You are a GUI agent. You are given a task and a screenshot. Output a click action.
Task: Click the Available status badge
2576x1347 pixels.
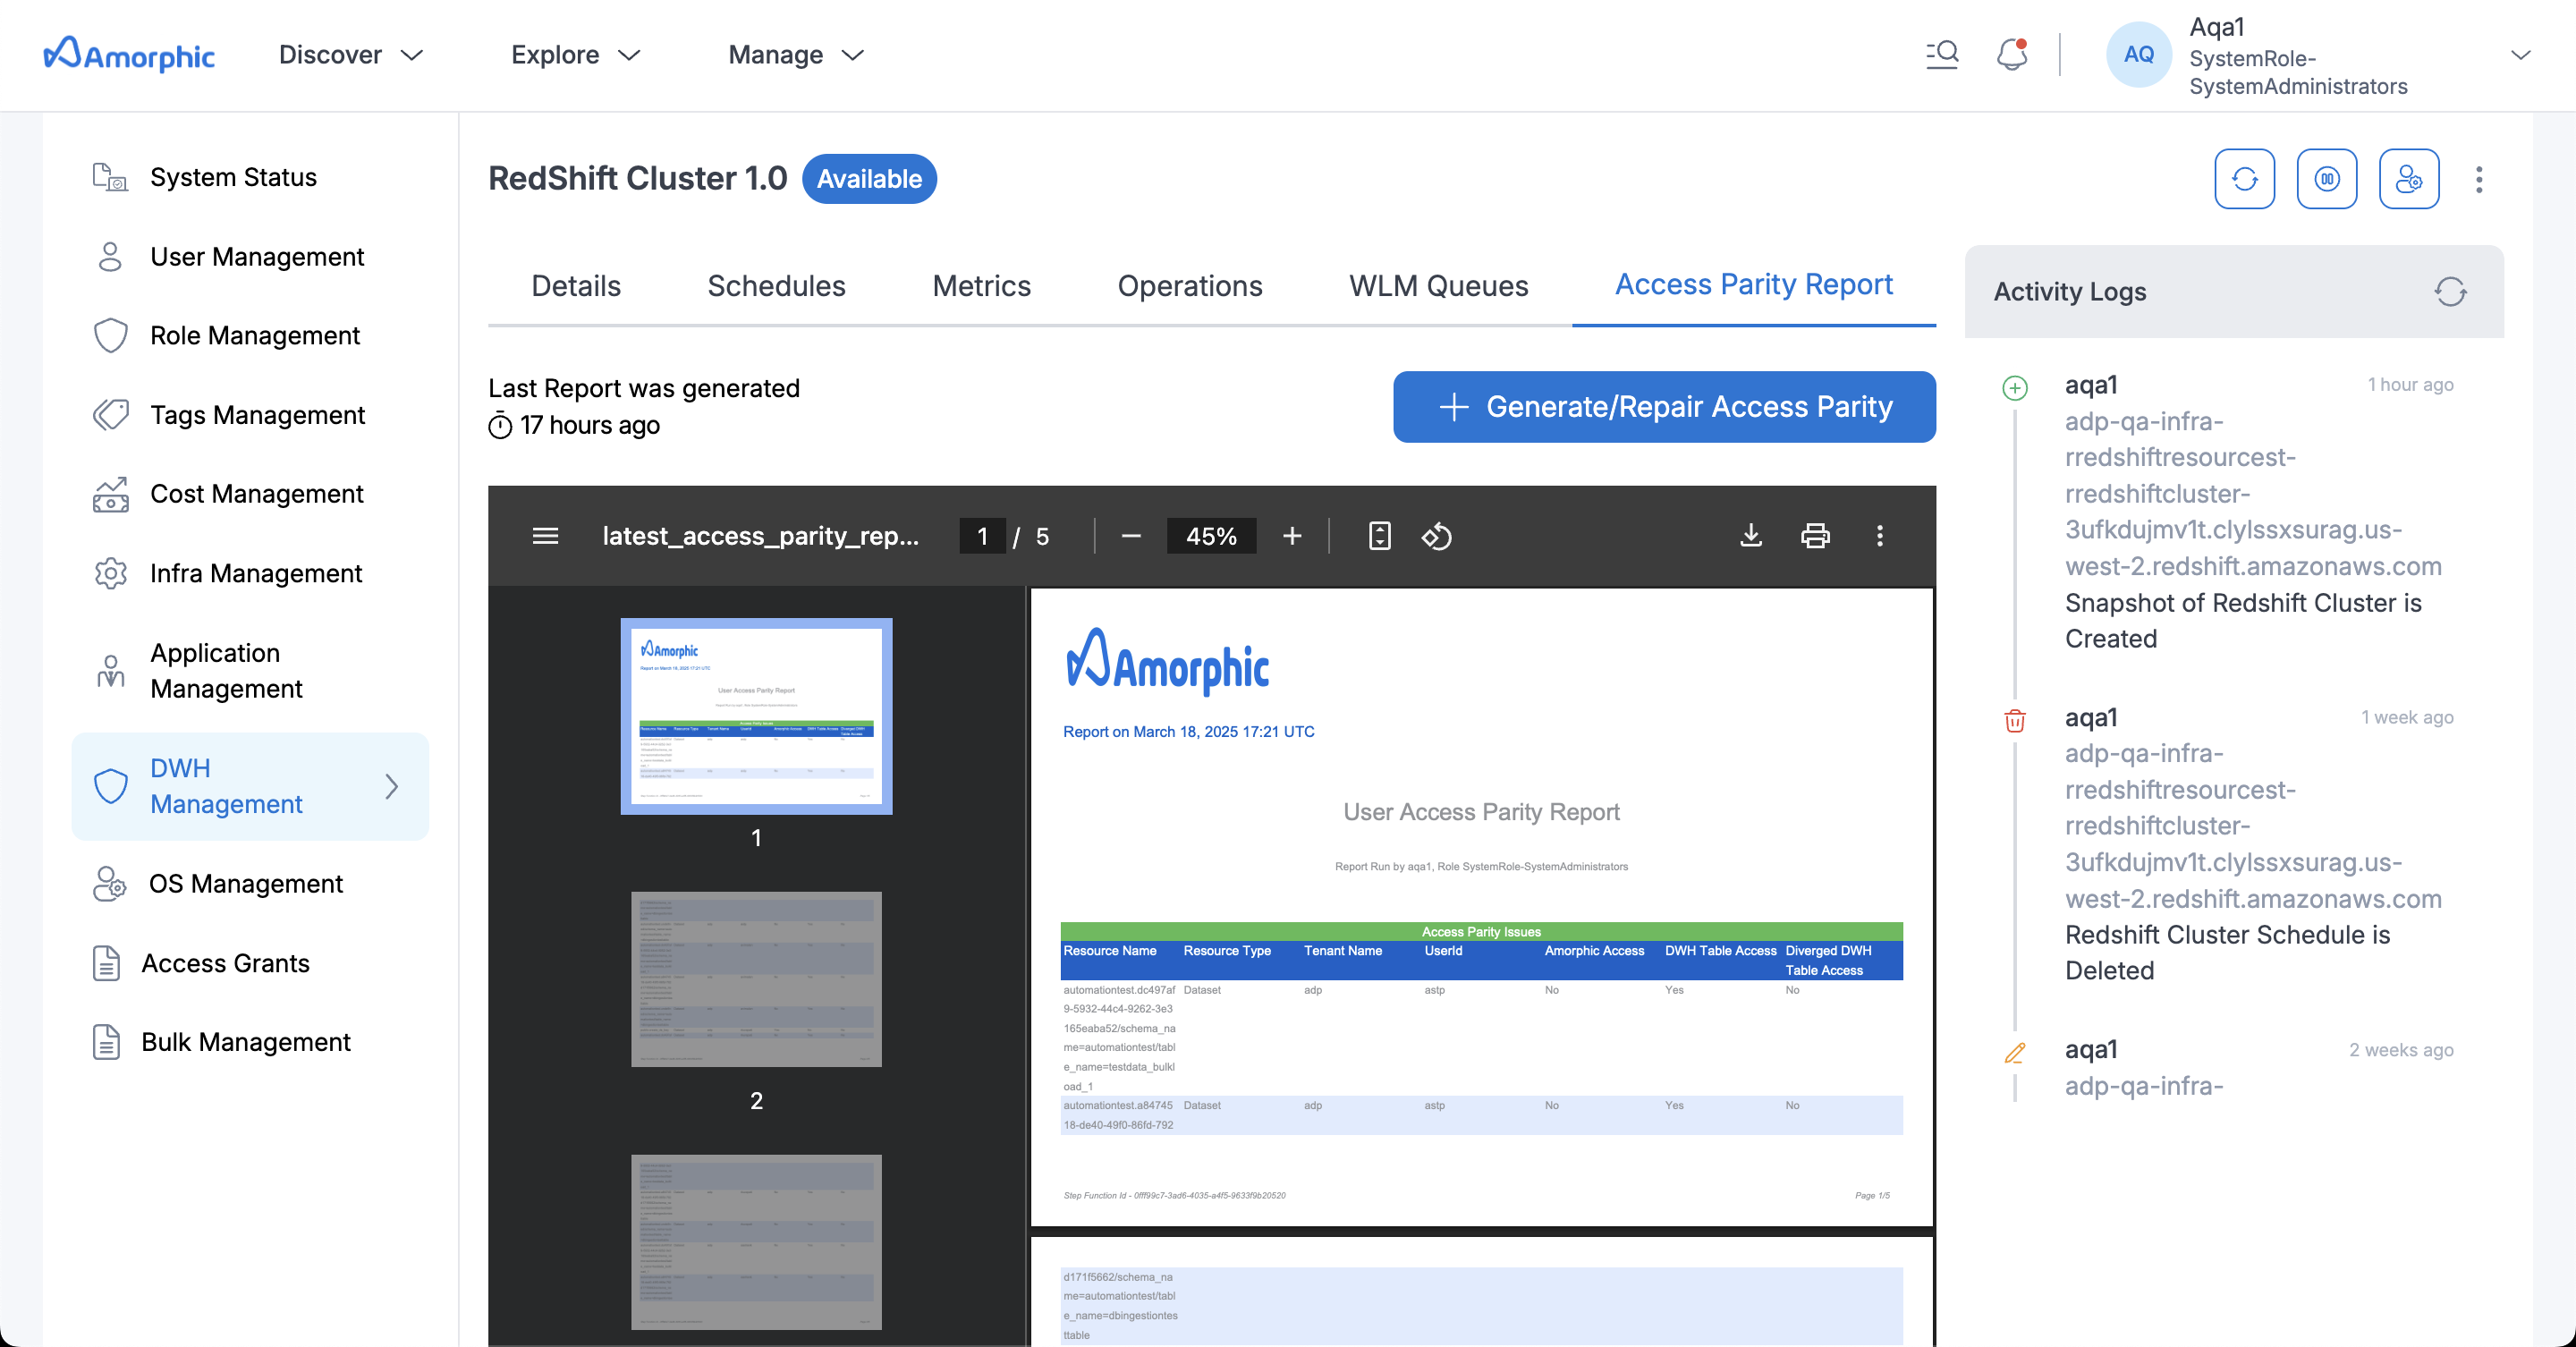click(869, 179)
